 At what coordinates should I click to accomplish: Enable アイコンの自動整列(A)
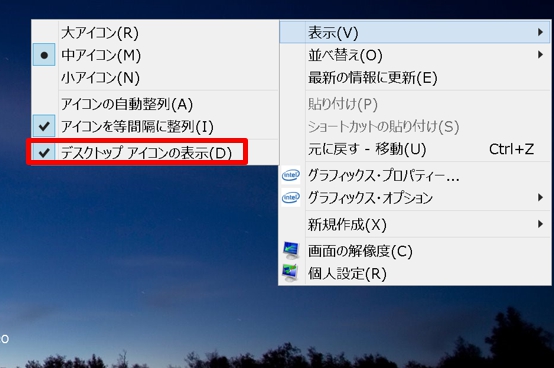155,104
